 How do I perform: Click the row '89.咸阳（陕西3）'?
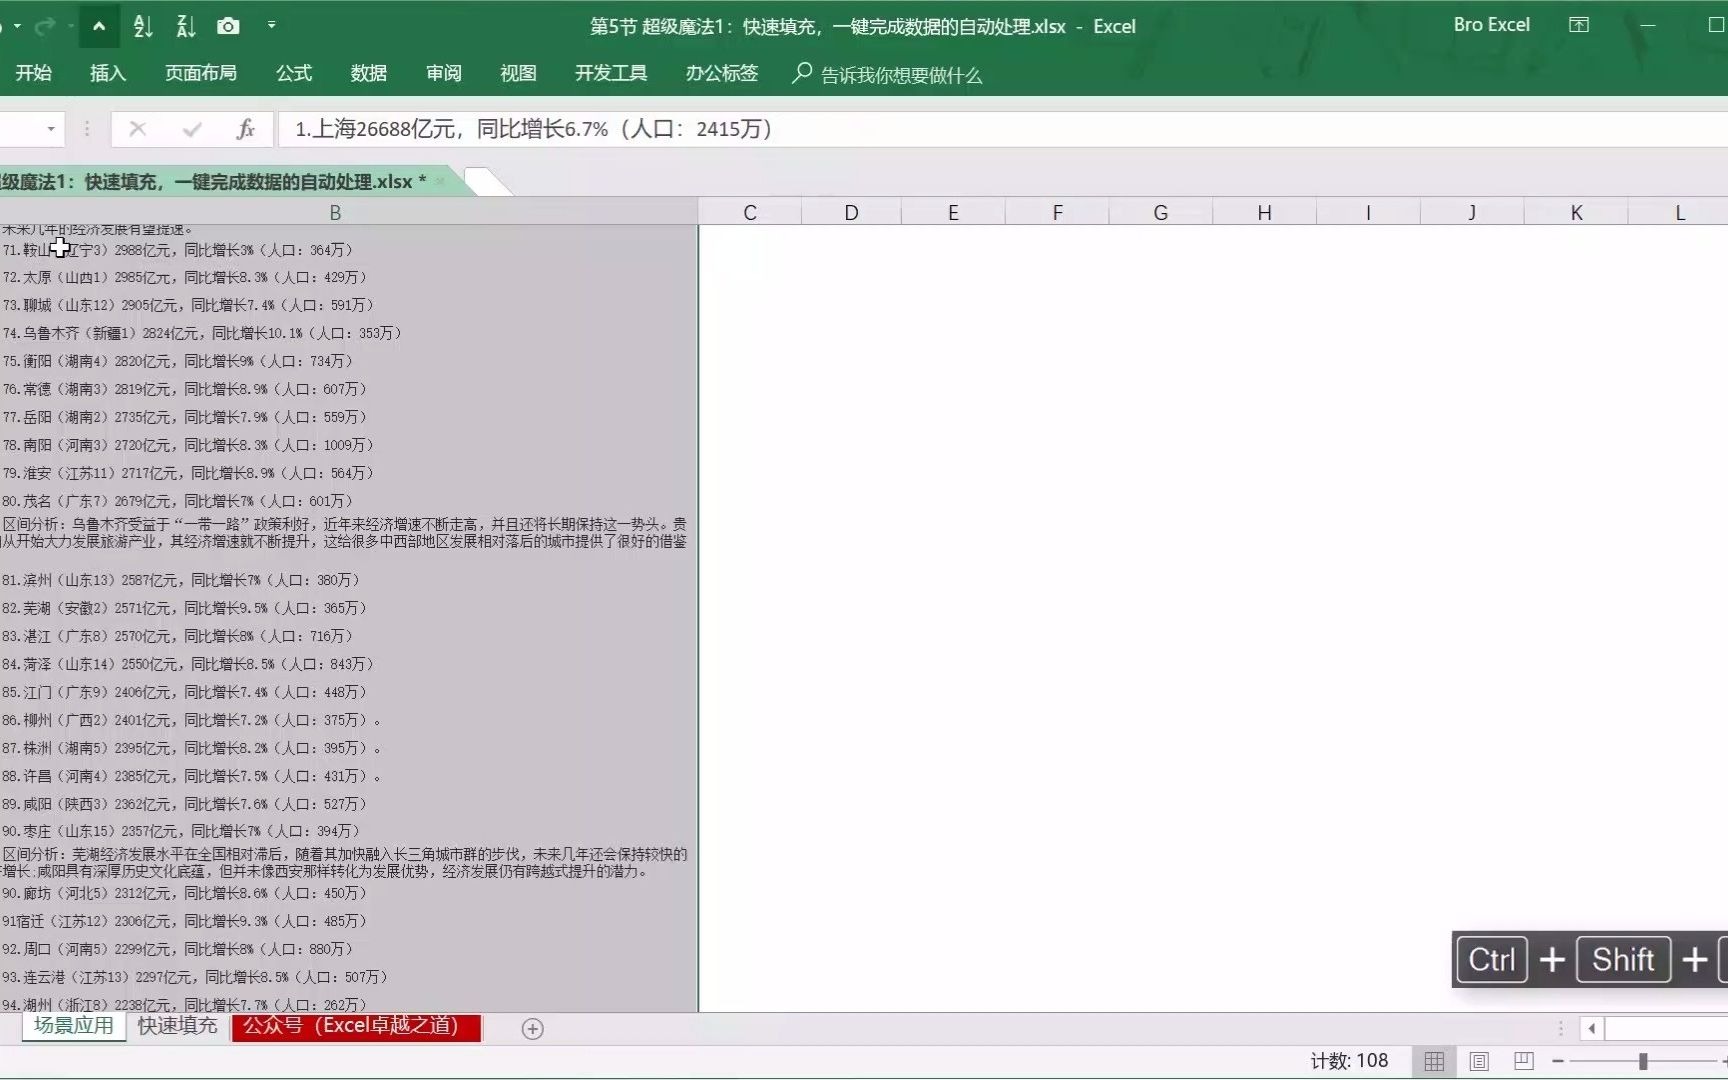click(348, 805)
